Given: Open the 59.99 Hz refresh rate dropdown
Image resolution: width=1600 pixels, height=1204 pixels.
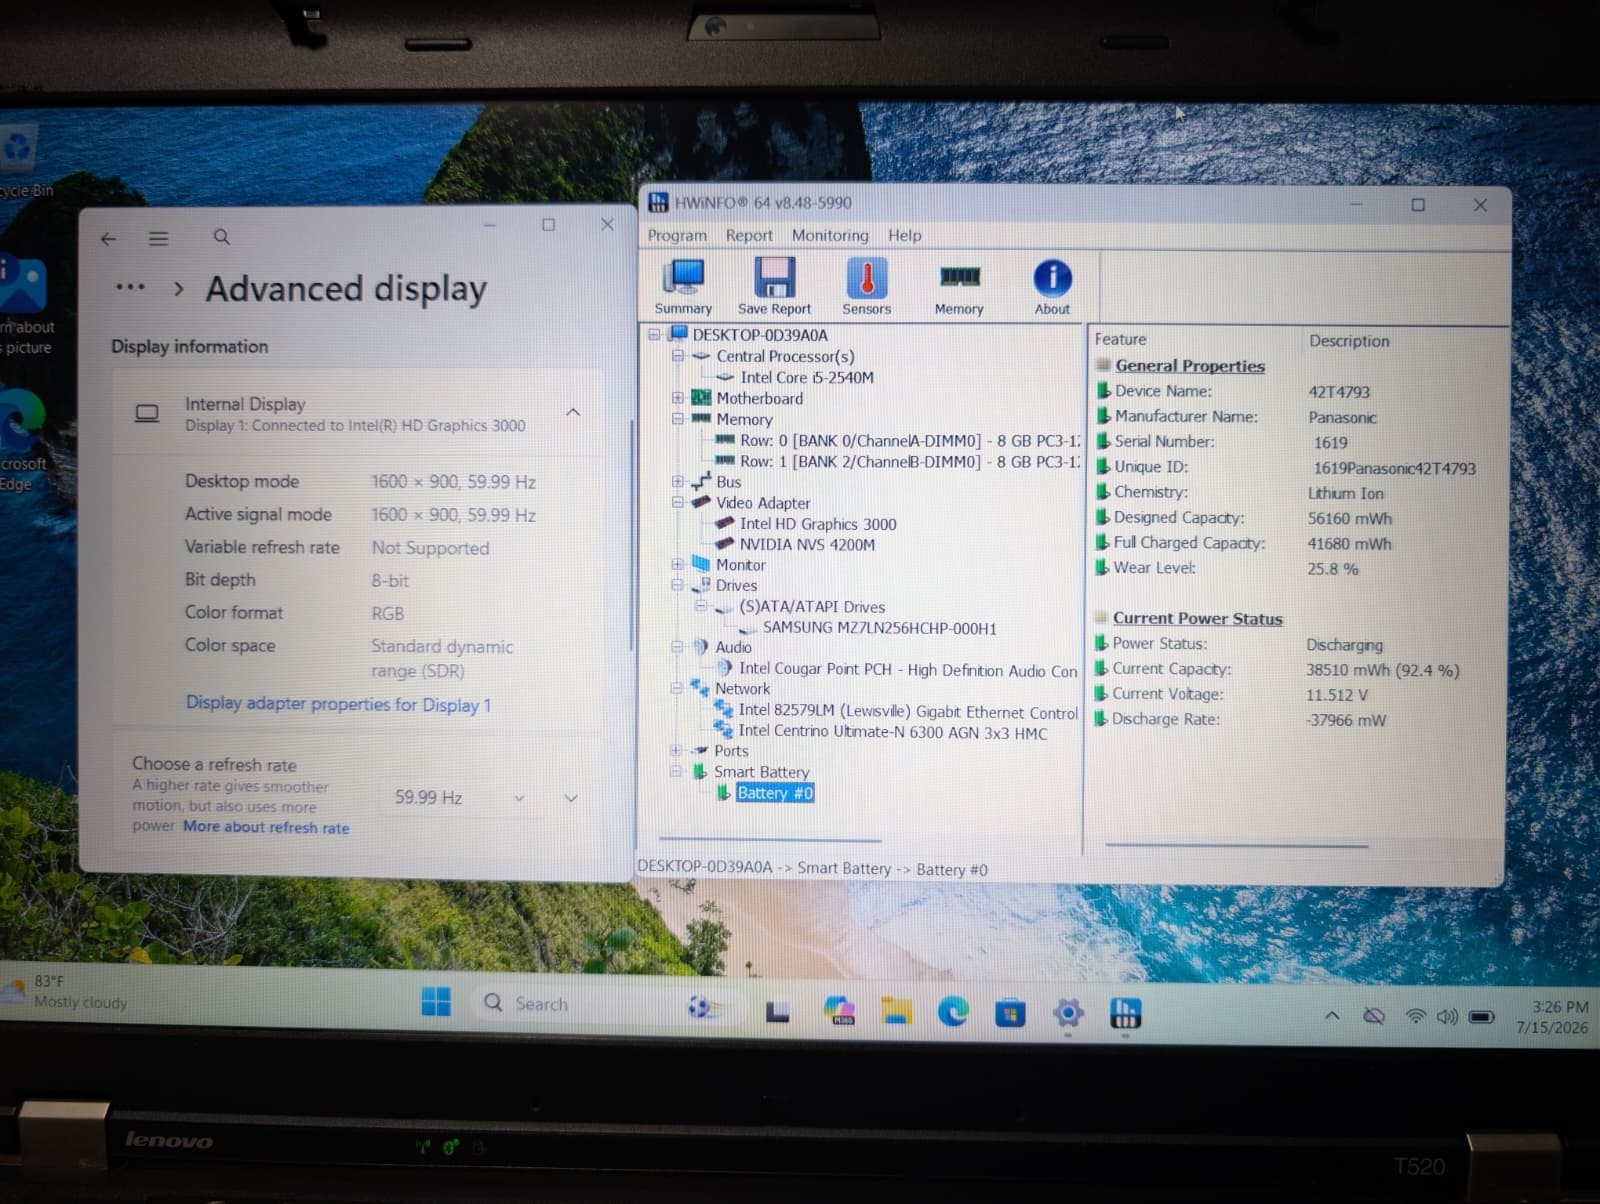Looking at the screenshot, I should pos(459,798).
